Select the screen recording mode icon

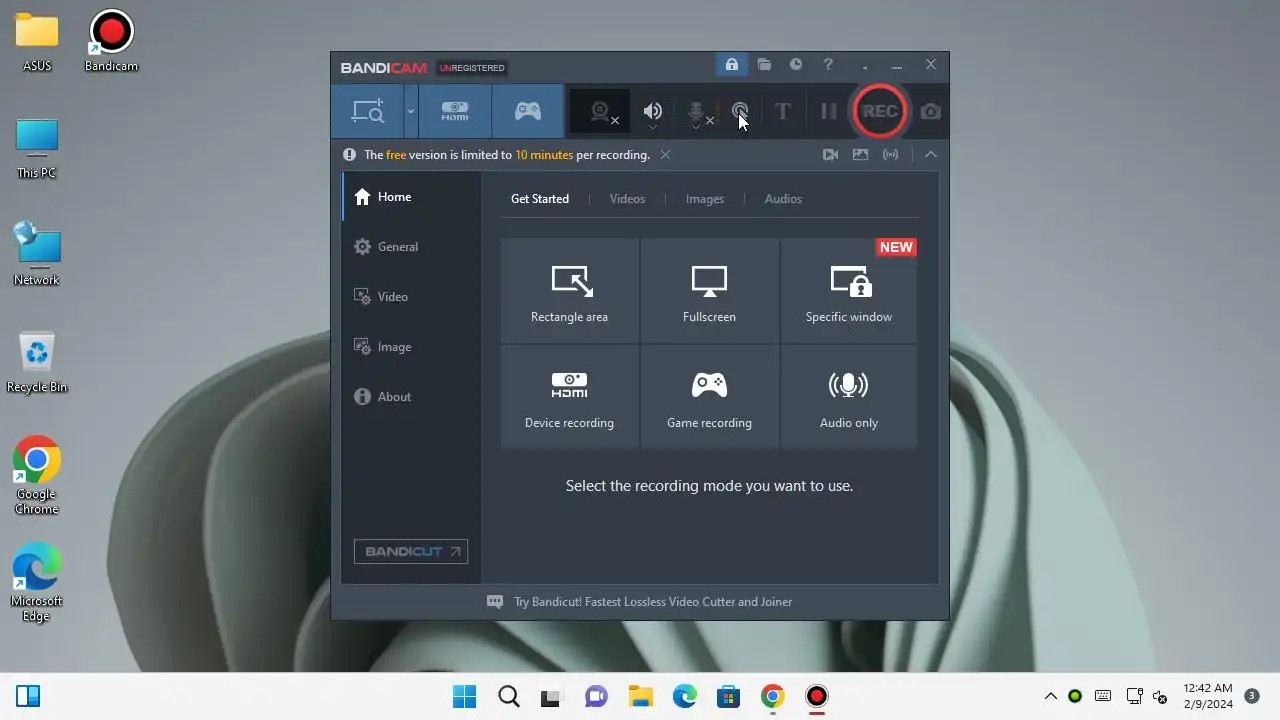coord(367,111)
